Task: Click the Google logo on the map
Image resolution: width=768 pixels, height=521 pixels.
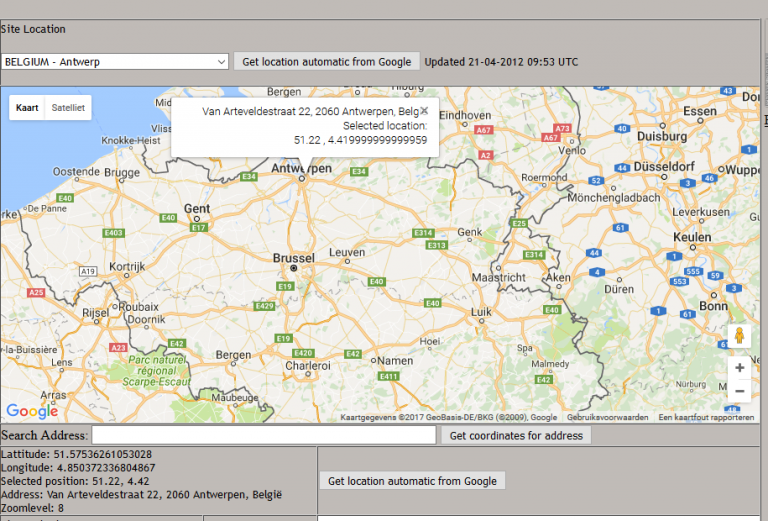Action: [x=32, y=411]
